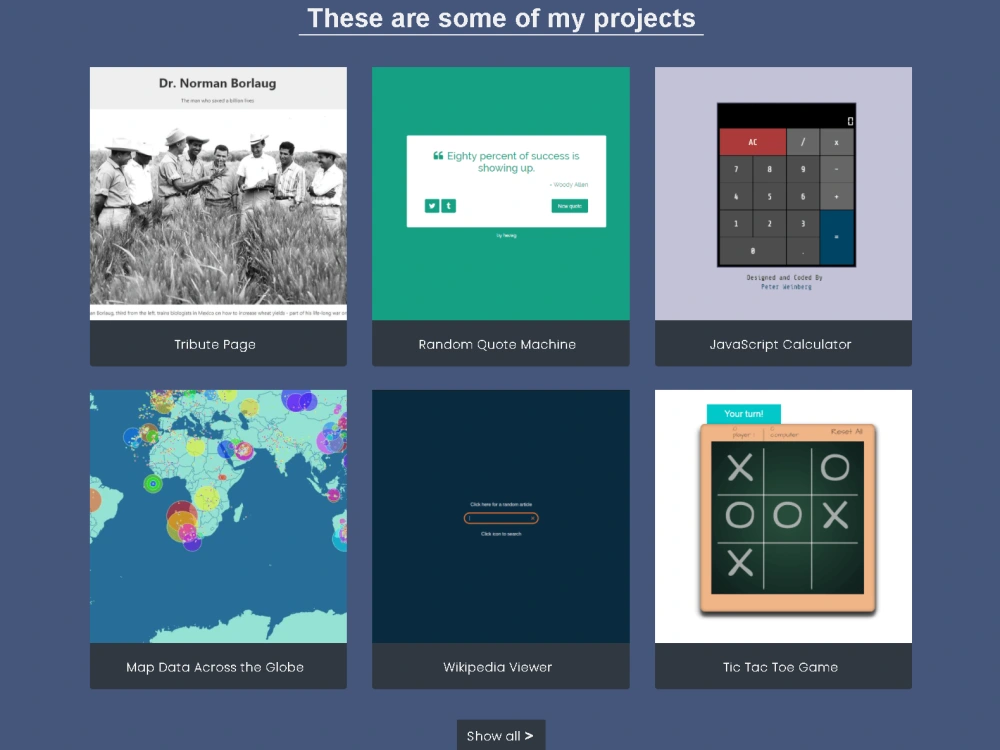Viewport: 1000px width, 750px height.
Task: Open the Map Data globe preview image
Action: click(x=218, y=516)
